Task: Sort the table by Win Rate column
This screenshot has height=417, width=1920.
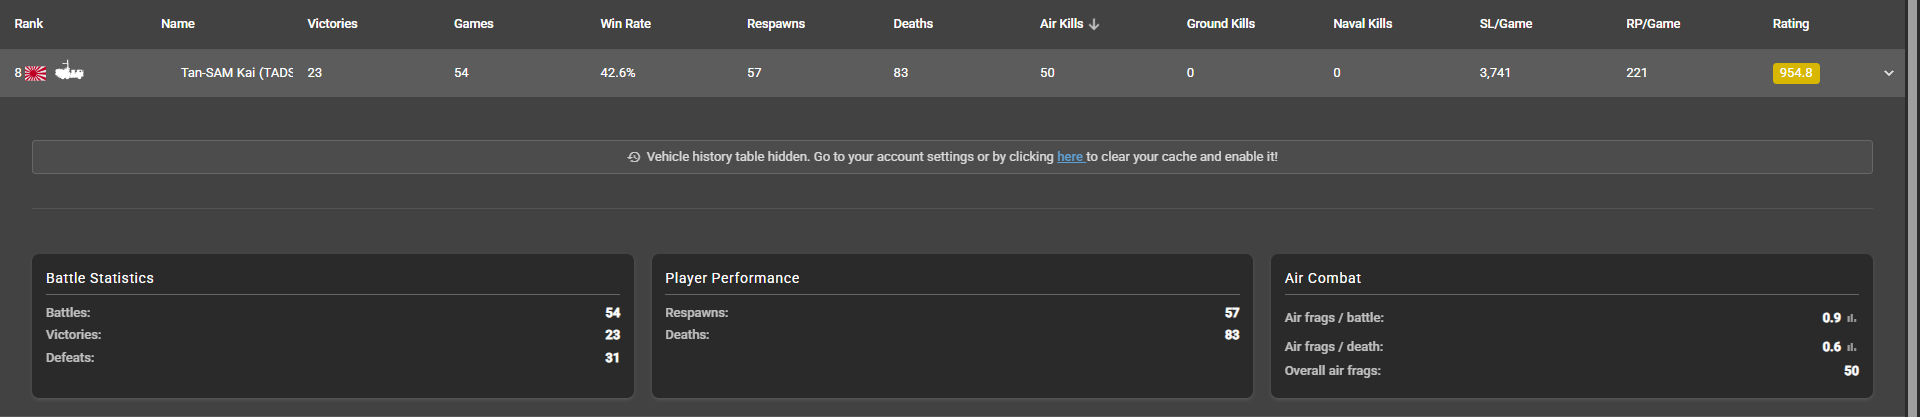Action: [625, 24]
